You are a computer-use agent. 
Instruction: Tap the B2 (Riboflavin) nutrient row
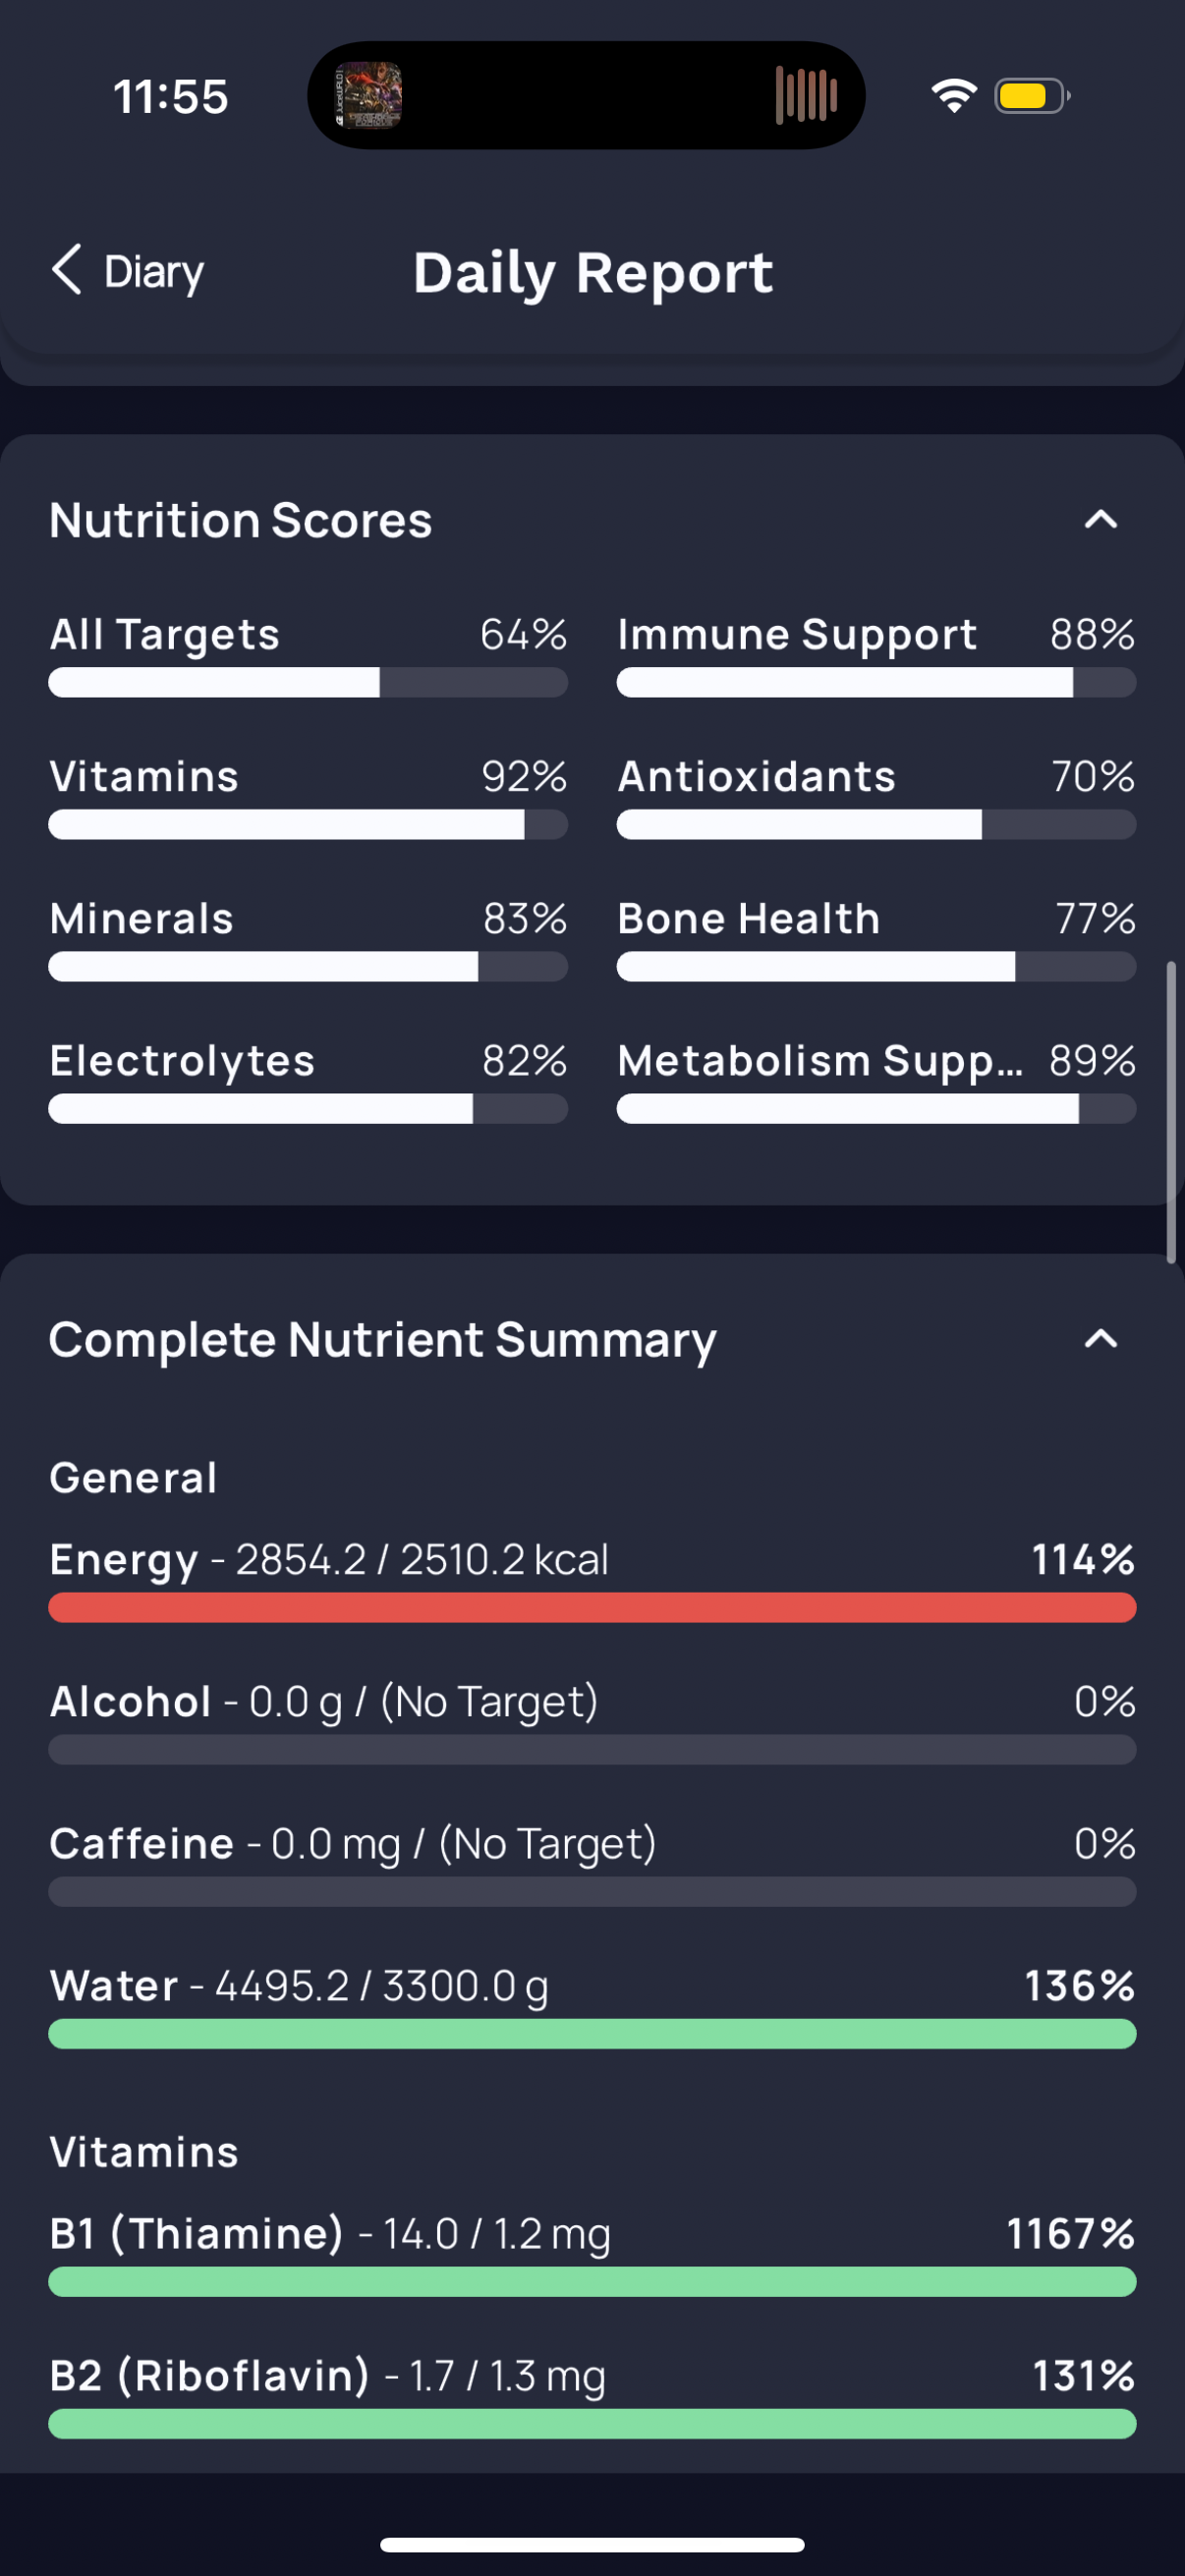coord(592,2395)
